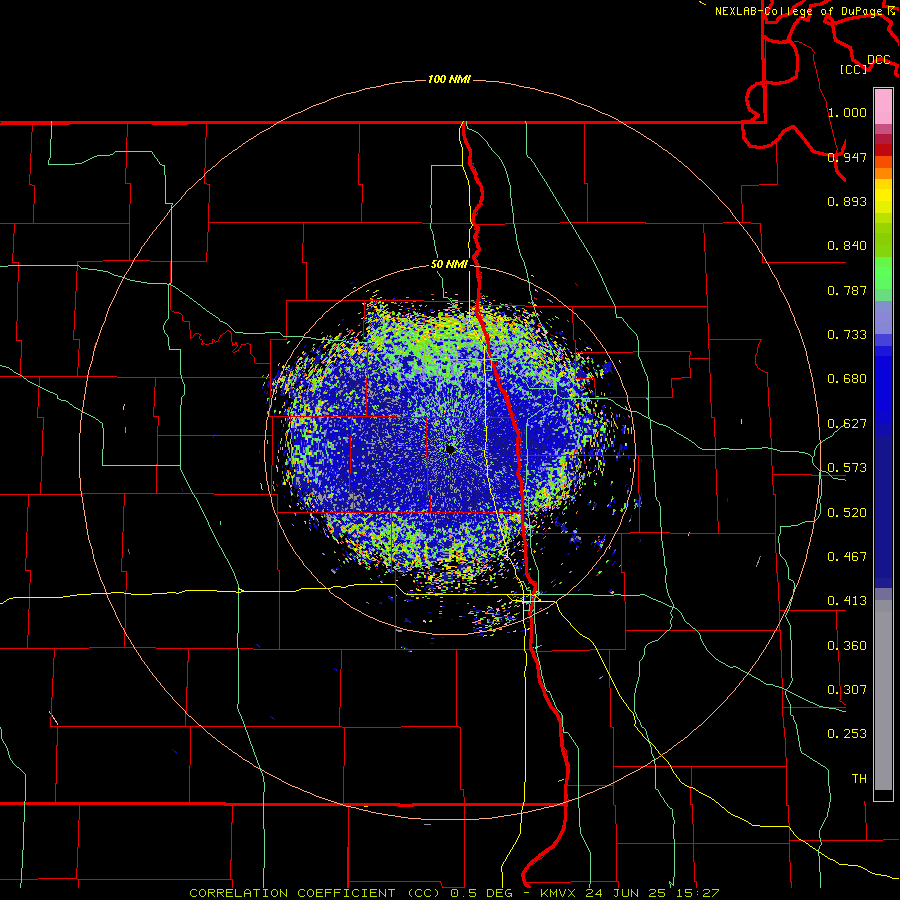This screenshot has height=900, width=900.
Task: Click the dark red segment of the color bar
Action: click(x=883, y=150)
